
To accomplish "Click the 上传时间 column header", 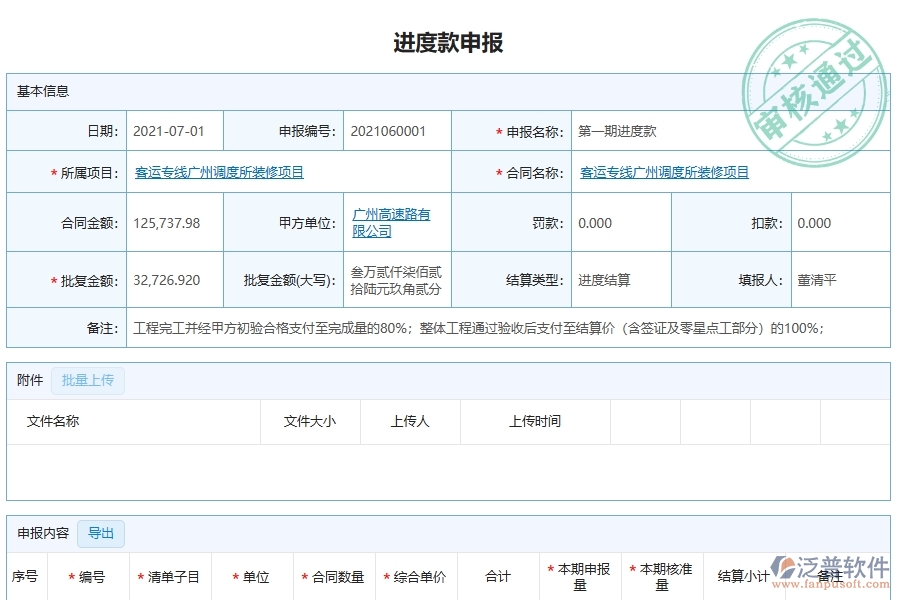I will click(x=535, y=422).
